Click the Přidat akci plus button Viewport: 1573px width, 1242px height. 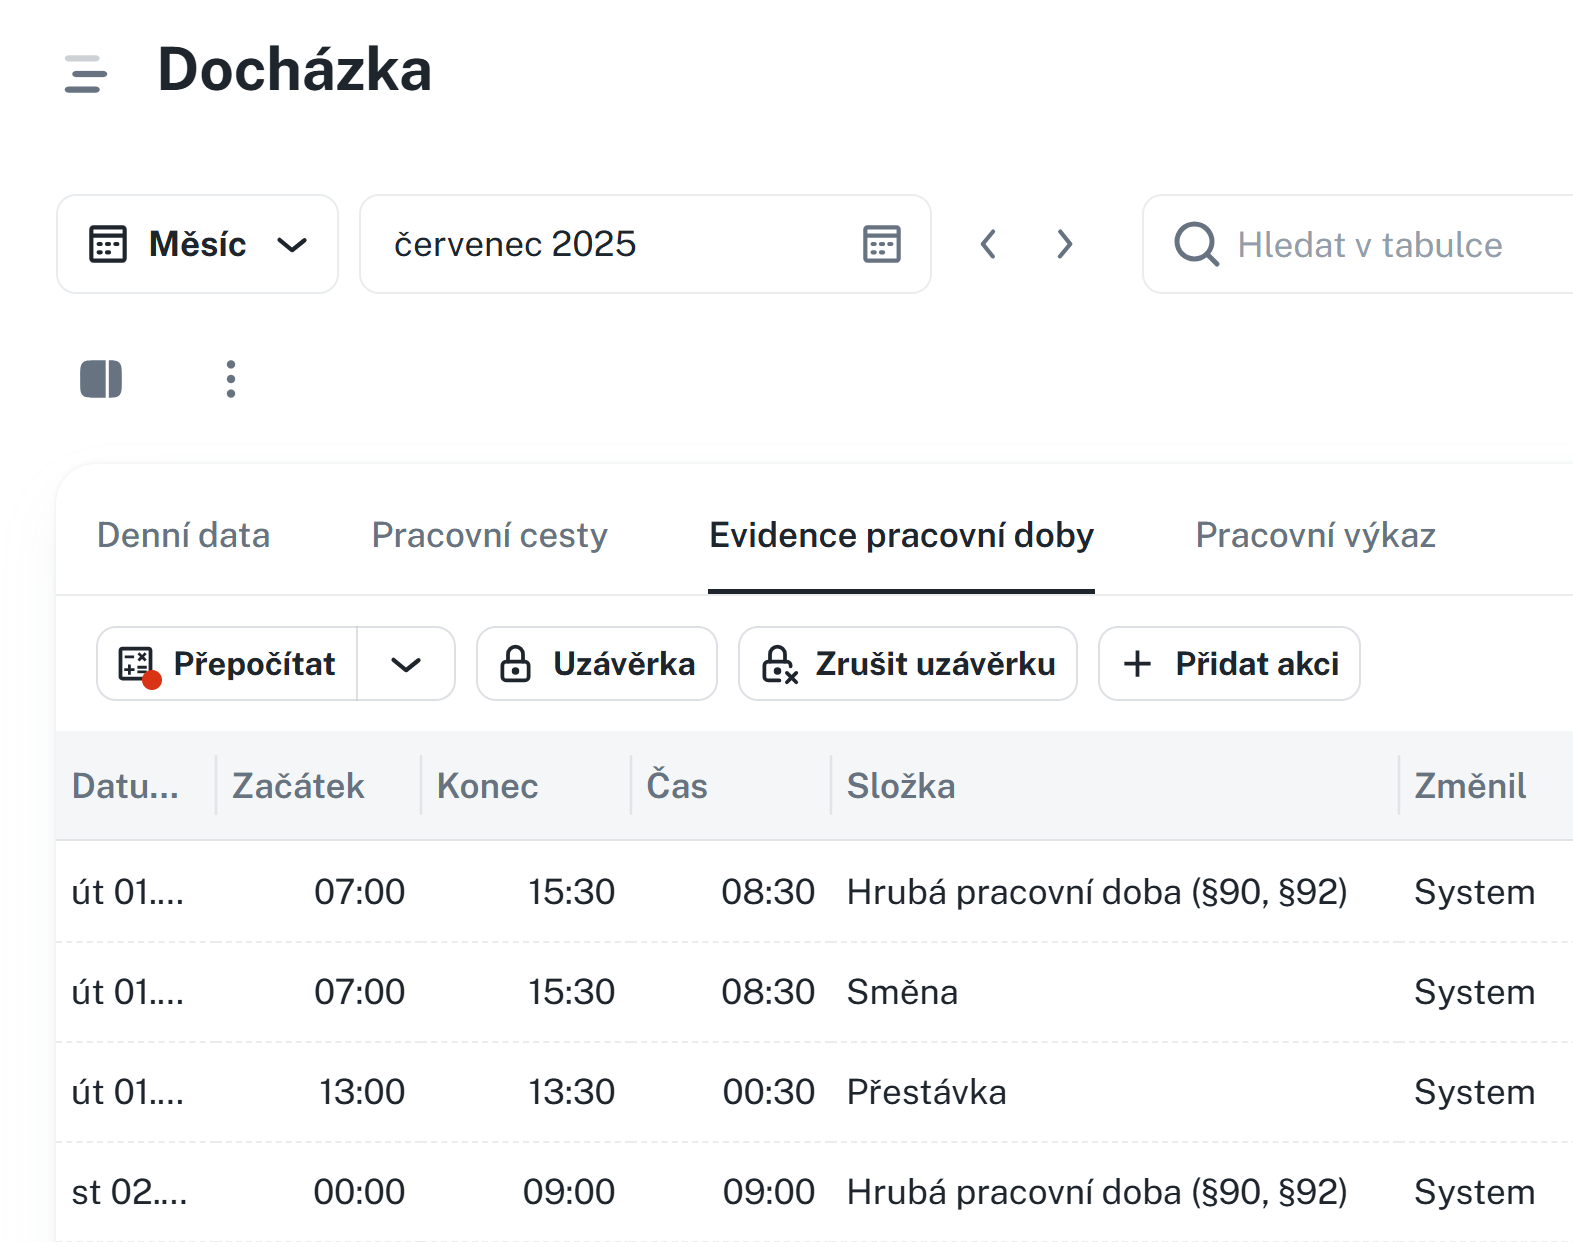click(x=1229, y=664)
